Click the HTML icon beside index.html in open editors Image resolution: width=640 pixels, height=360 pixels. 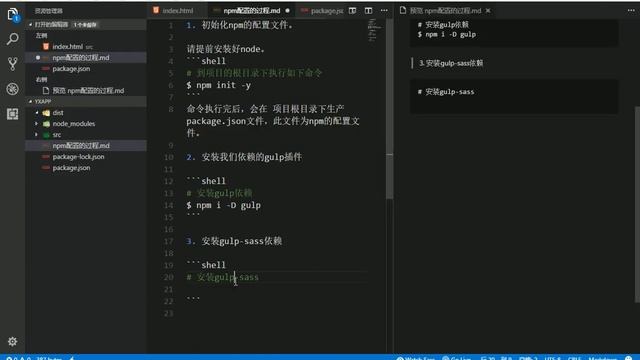click(46, 47)
